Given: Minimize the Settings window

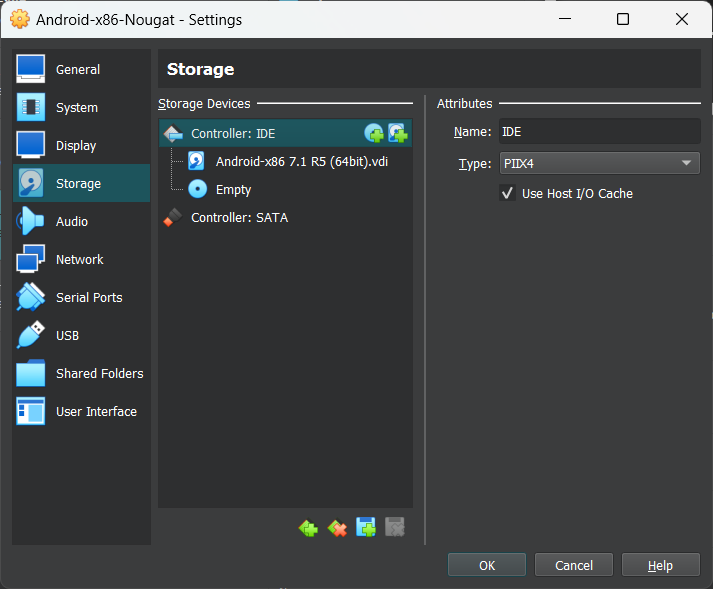Looking at the screenshot, I should [x=565, y=19].
